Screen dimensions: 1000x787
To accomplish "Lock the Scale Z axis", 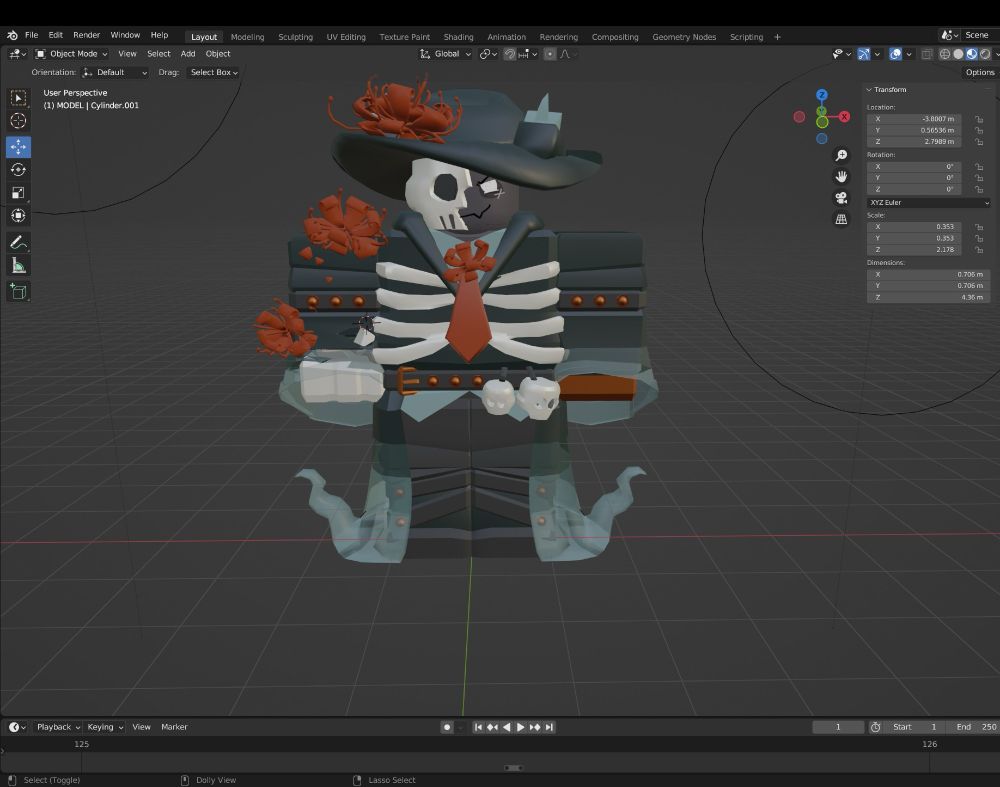I will coord(979,250).
